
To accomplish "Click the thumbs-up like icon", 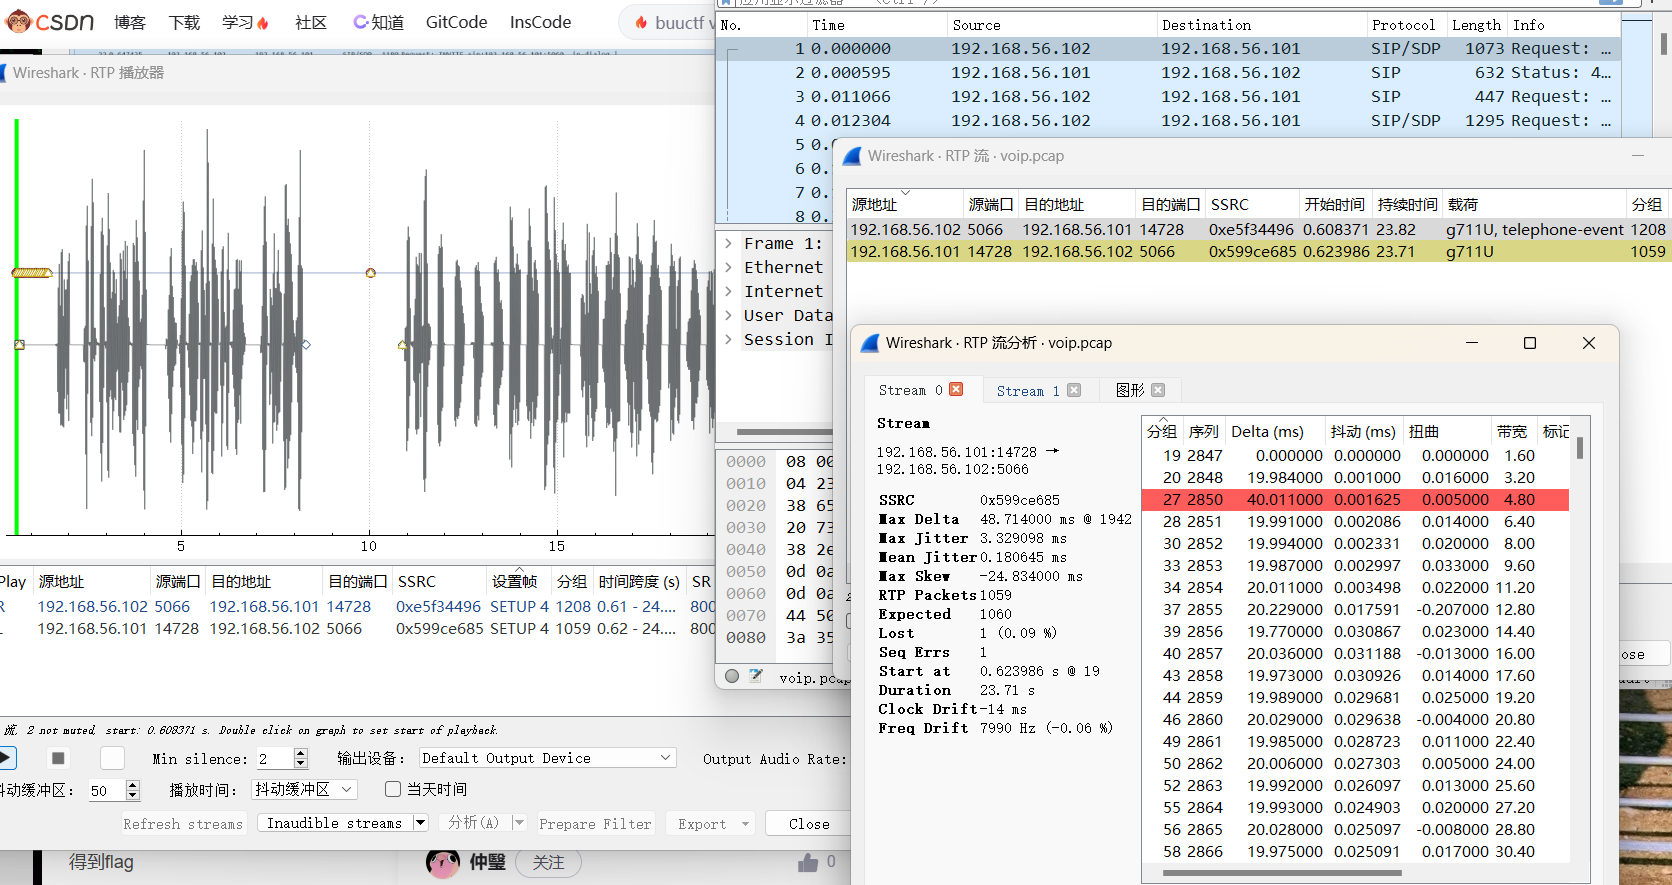I will tap(808, 862).
